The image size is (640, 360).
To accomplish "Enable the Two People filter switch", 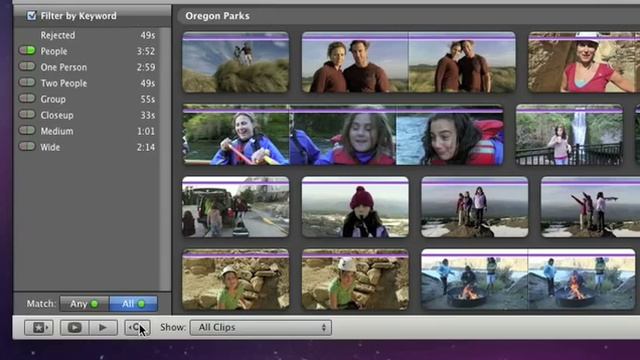I will [x=27, y=82].
